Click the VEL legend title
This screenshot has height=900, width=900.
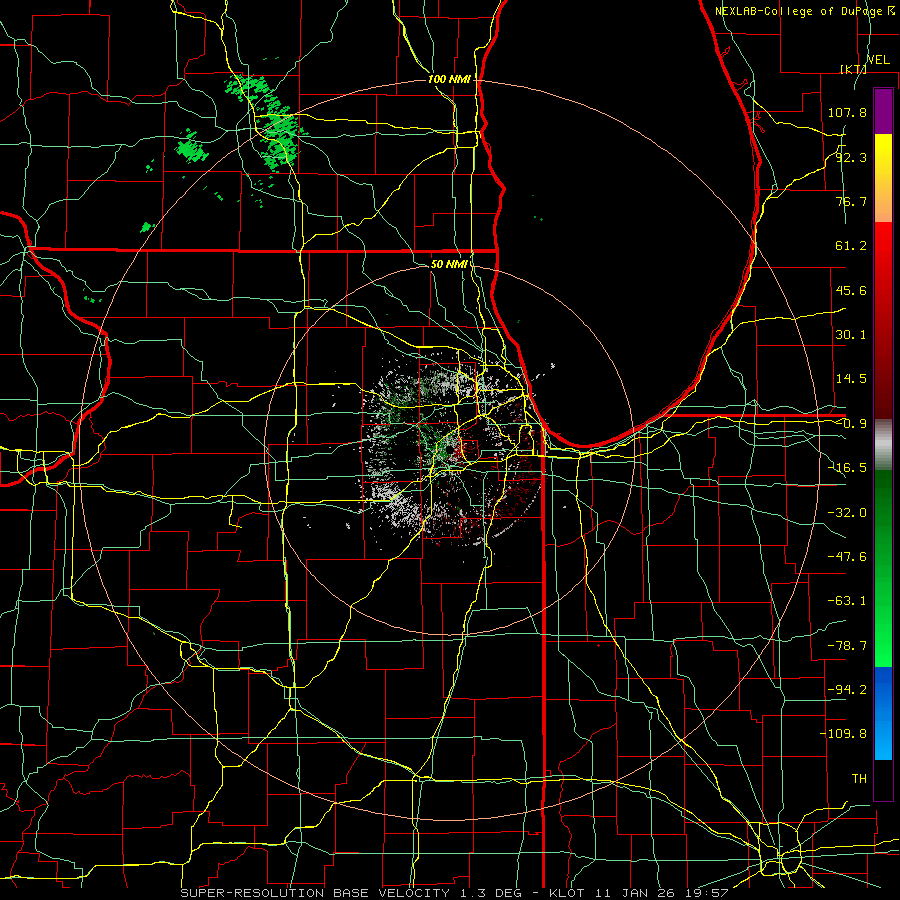[x=878, y=60]
